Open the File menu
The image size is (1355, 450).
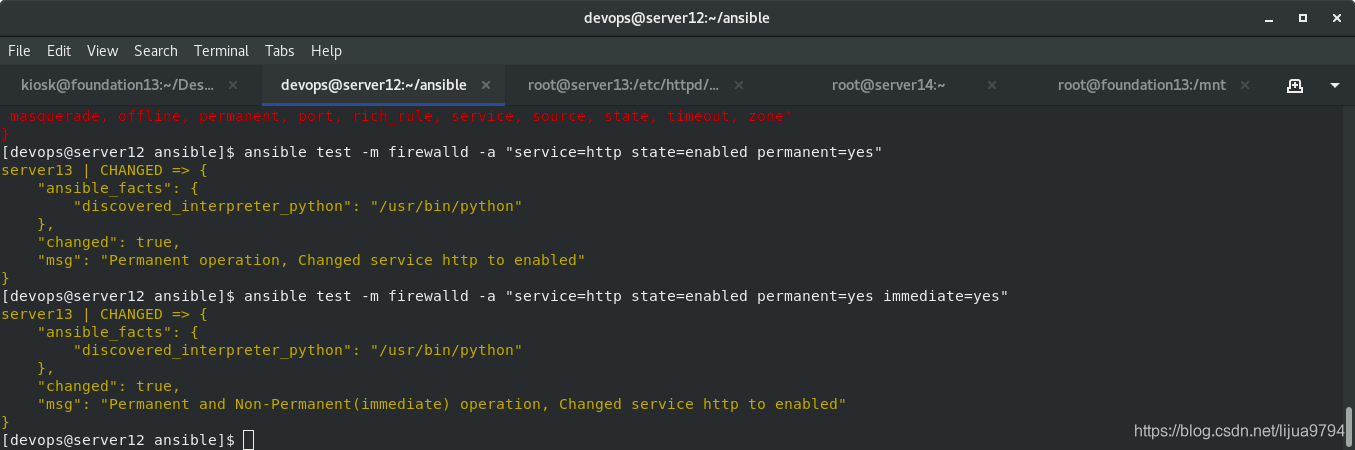click(19, 50)
